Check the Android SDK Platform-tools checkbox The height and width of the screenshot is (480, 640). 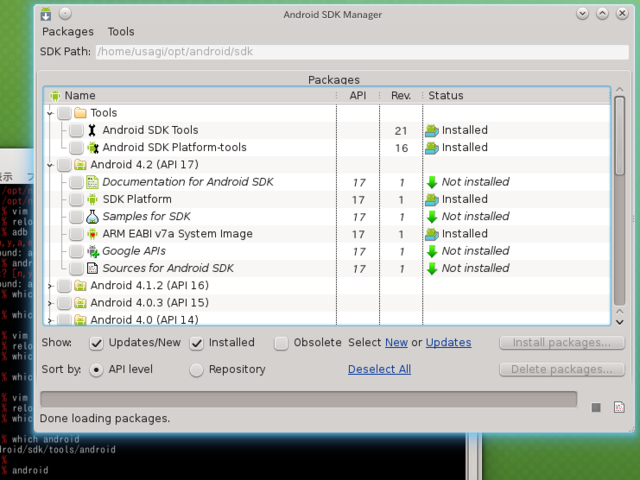pos(76,147)
